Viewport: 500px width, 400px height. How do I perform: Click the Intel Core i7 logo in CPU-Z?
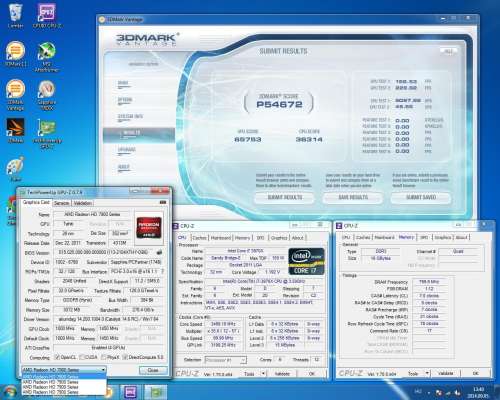coord(306,261)
